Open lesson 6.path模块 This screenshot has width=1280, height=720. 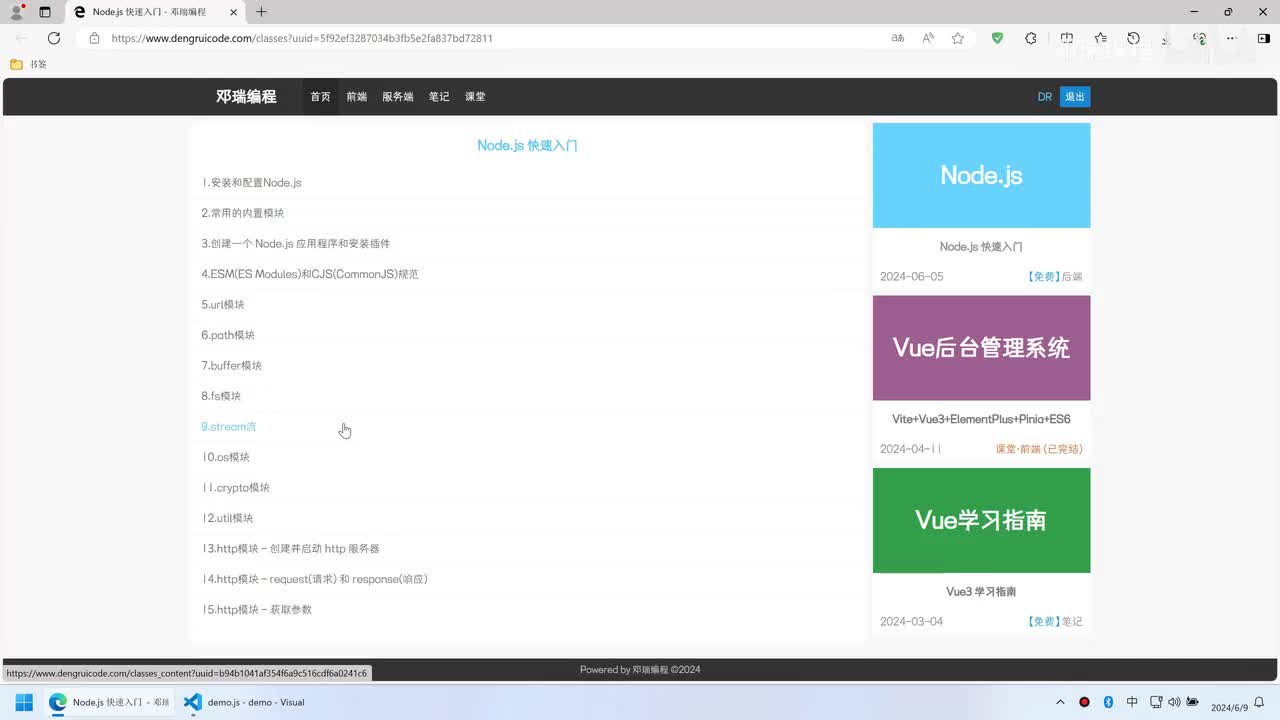coord(227,335)
